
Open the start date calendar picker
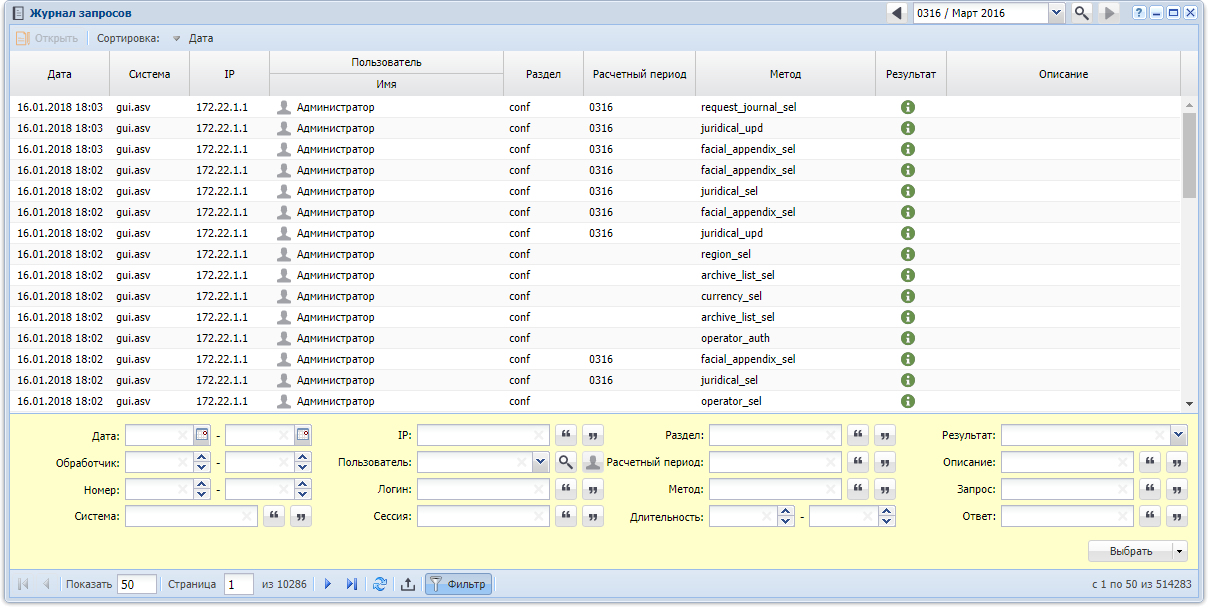pos(202,434)
